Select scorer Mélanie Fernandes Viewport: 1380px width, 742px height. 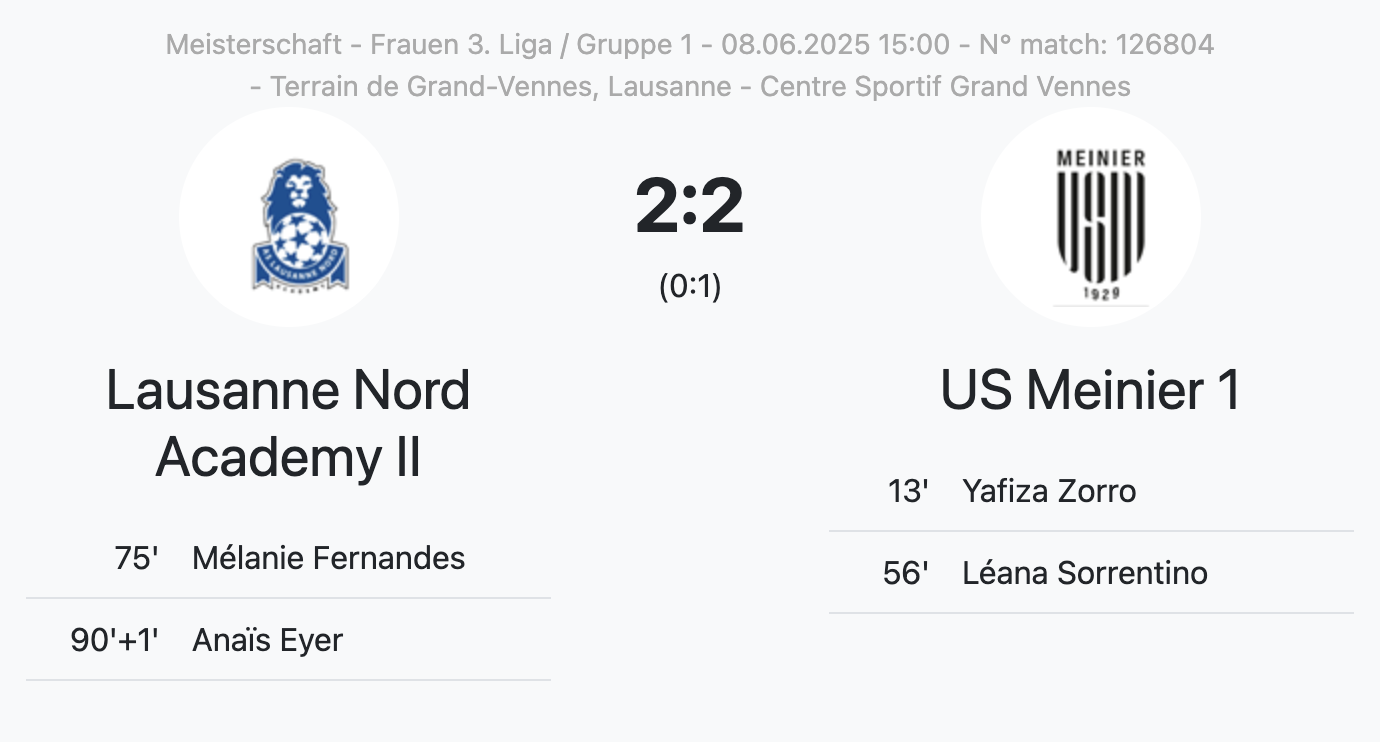(x=328, y=558)
